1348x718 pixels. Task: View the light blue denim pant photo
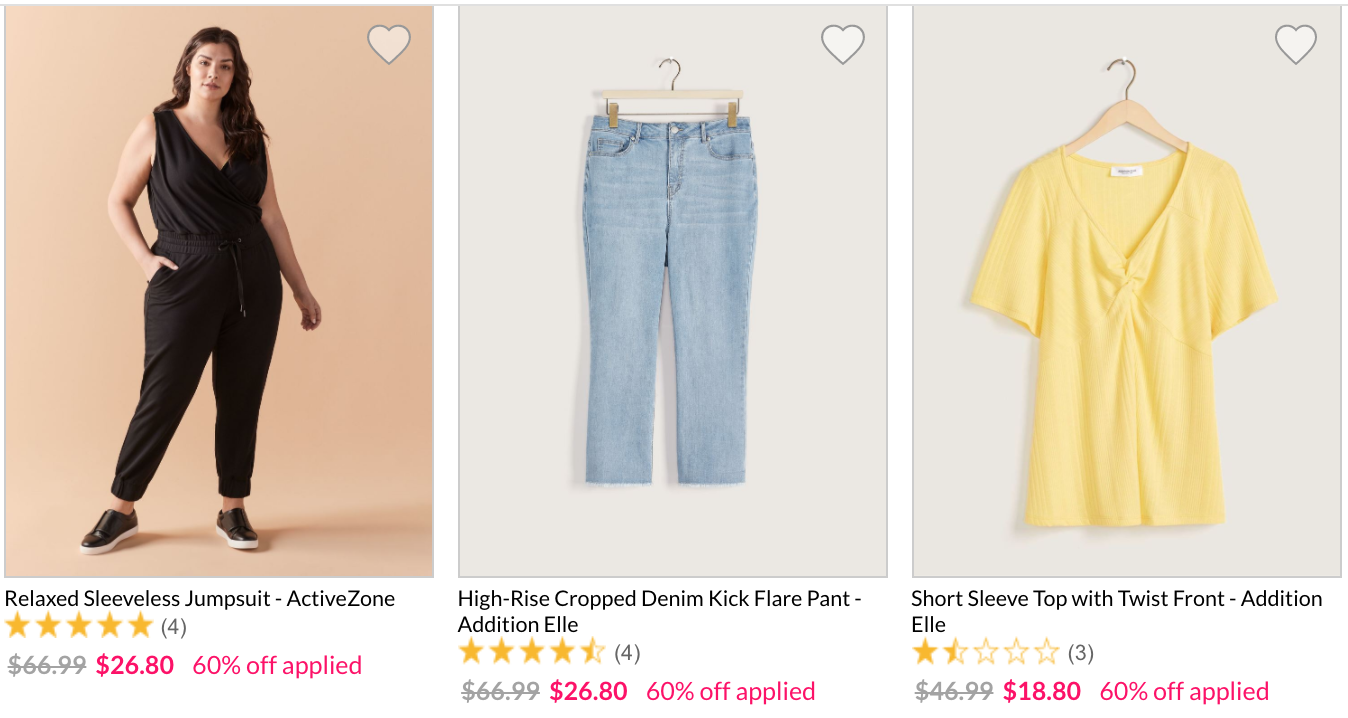point(673,291)
